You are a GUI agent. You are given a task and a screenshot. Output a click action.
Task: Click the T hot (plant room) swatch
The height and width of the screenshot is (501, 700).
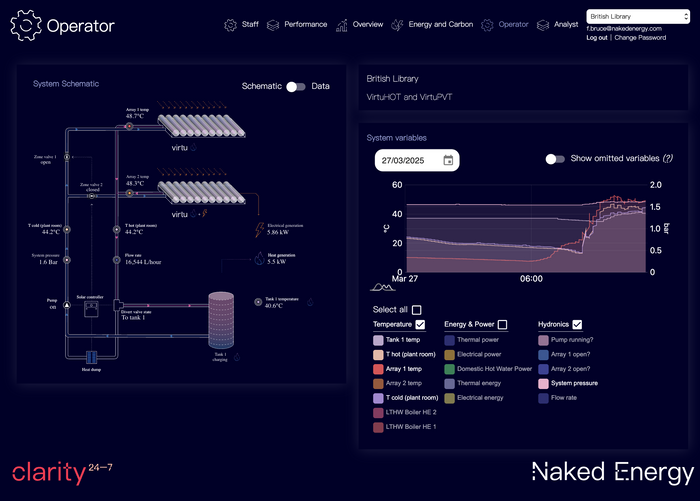[x=378, y=355]
